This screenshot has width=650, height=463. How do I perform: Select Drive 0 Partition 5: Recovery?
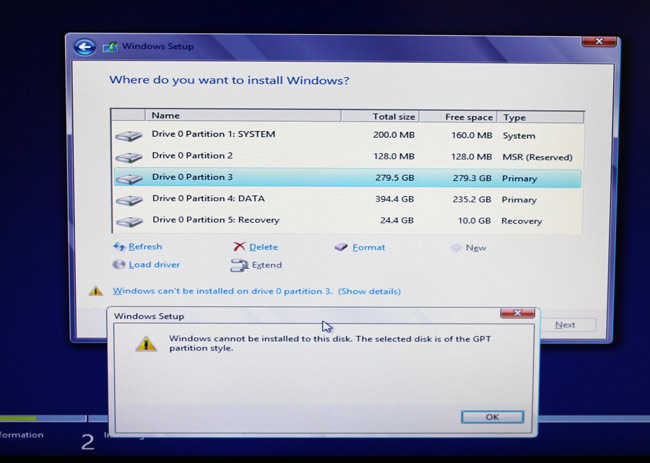pos(215,220)
